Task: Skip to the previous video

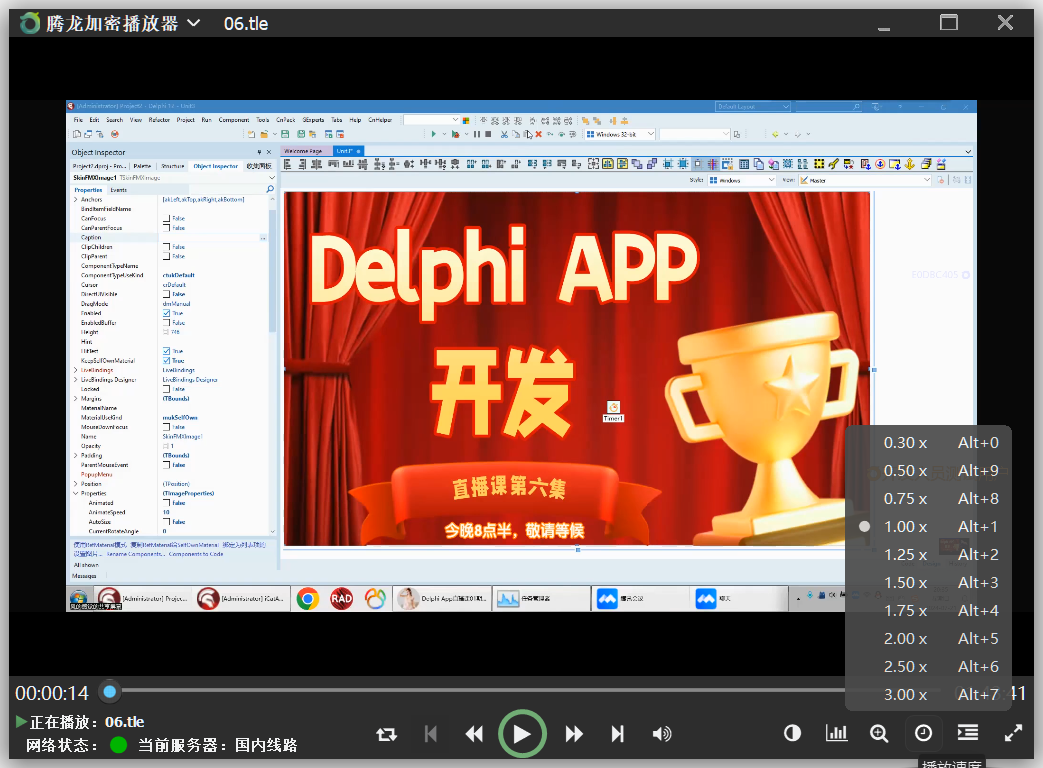Action: point(430,734)
